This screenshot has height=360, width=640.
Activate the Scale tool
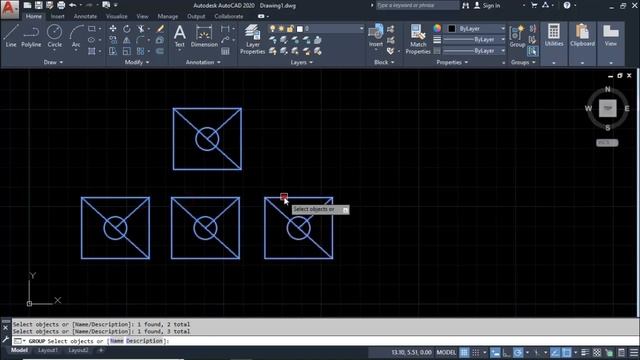127,51
